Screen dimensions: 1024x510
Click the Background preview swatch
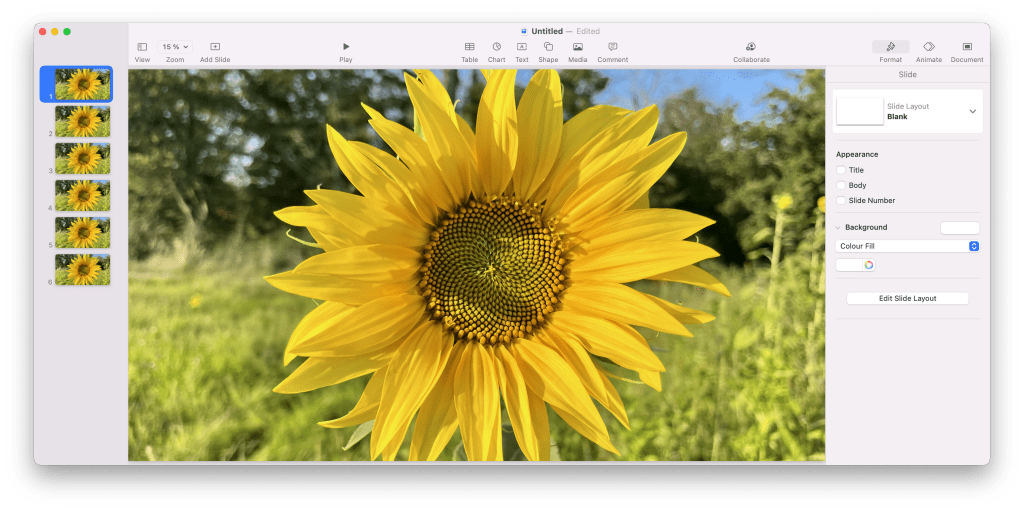tap(959, 228)
